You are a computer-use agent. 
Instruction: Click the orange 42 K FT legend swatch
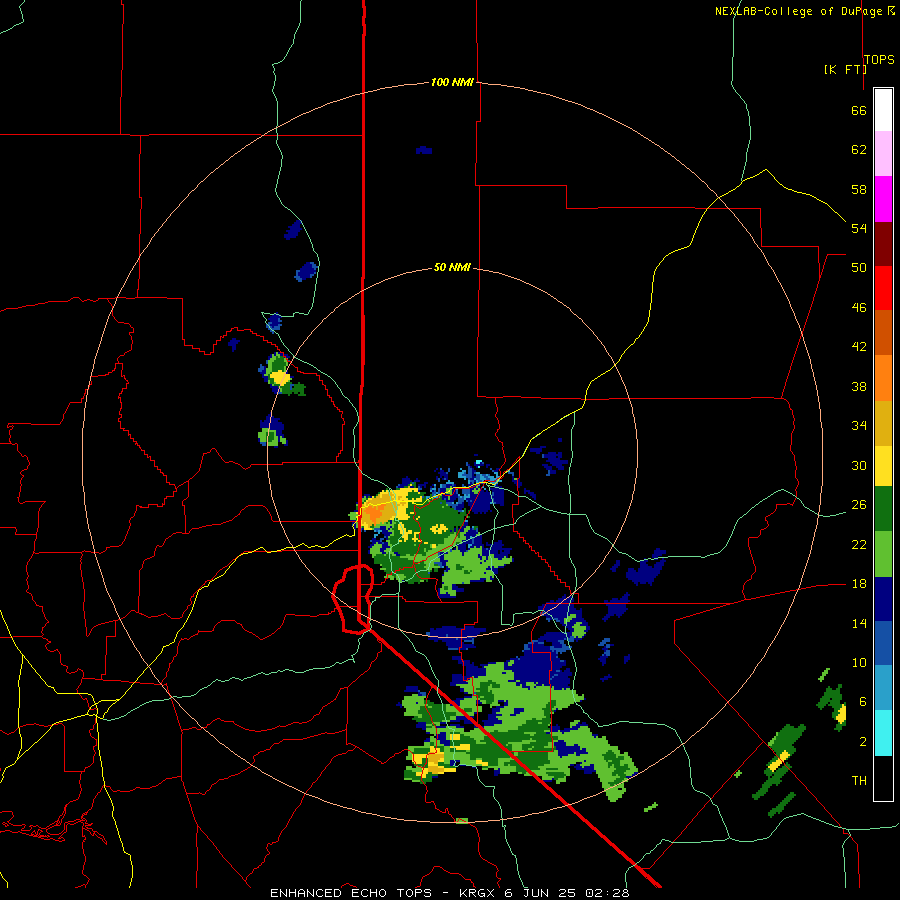(x=883, y=378)
